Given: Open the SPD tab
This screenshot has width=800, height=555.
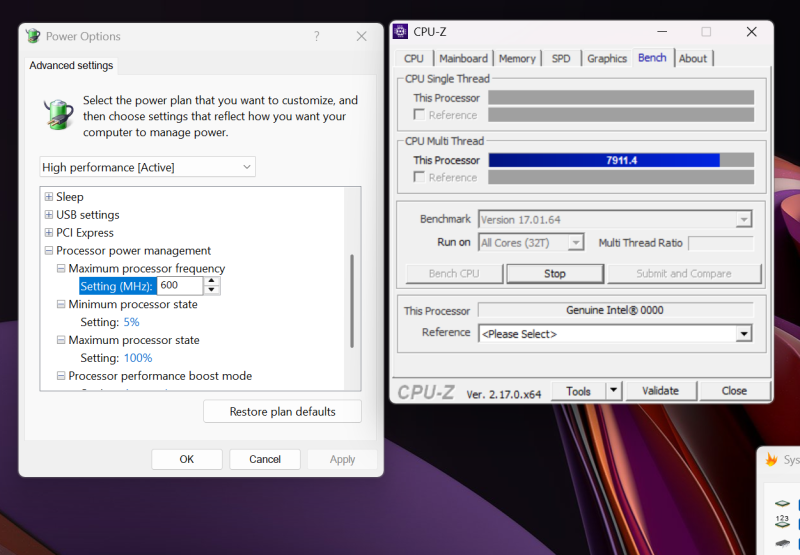Looking at the screenshot, I should point(561,59).
